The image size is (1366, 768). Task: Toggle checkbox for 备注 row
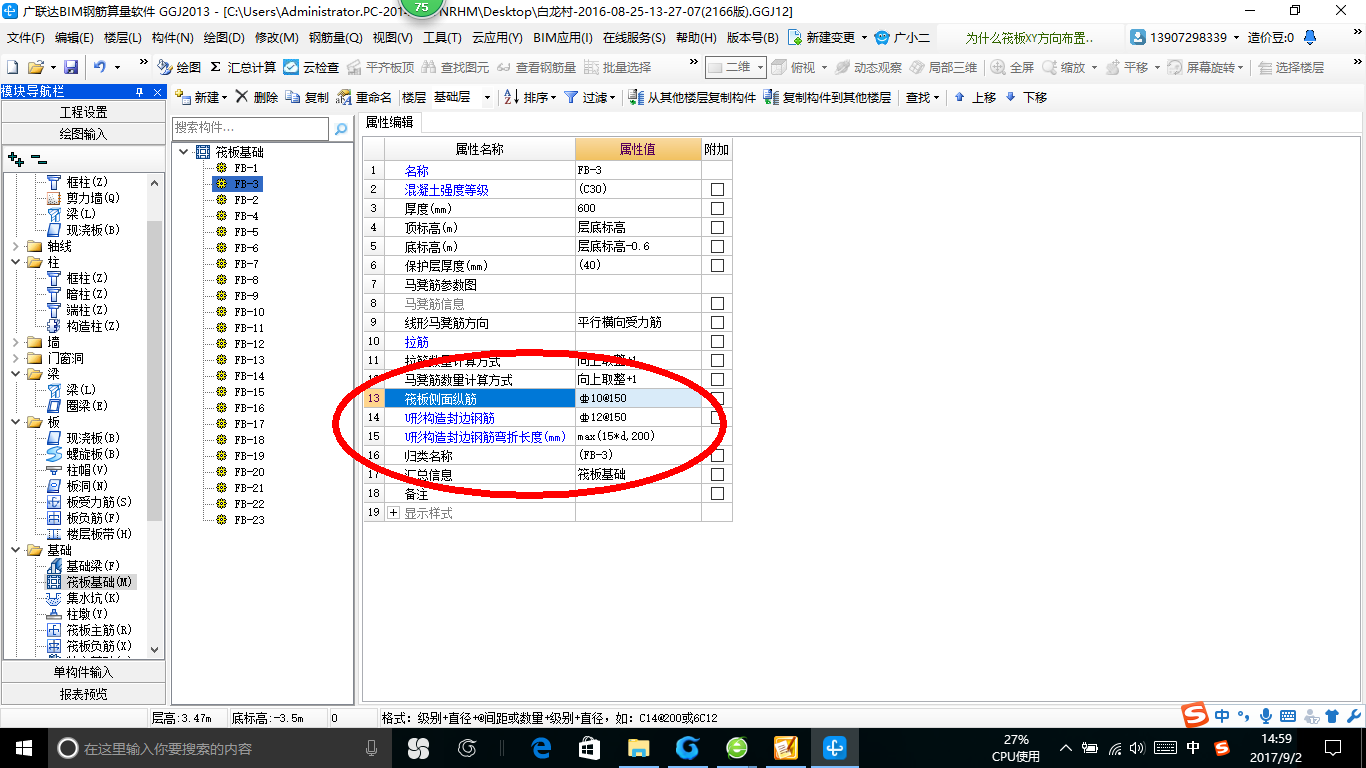(717, 494)
